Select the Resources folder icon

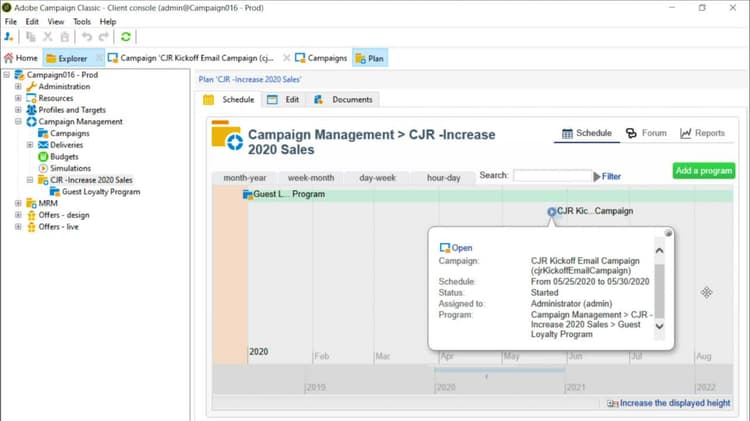pyautogui.click(x=31, y=98)
